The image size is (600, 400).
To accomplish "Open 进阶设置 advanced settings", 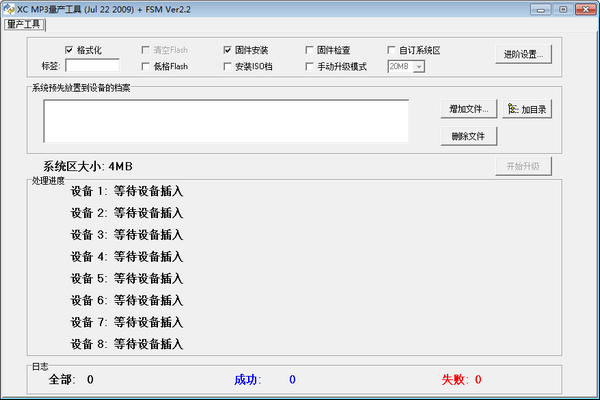I will (x=522, y=55).
